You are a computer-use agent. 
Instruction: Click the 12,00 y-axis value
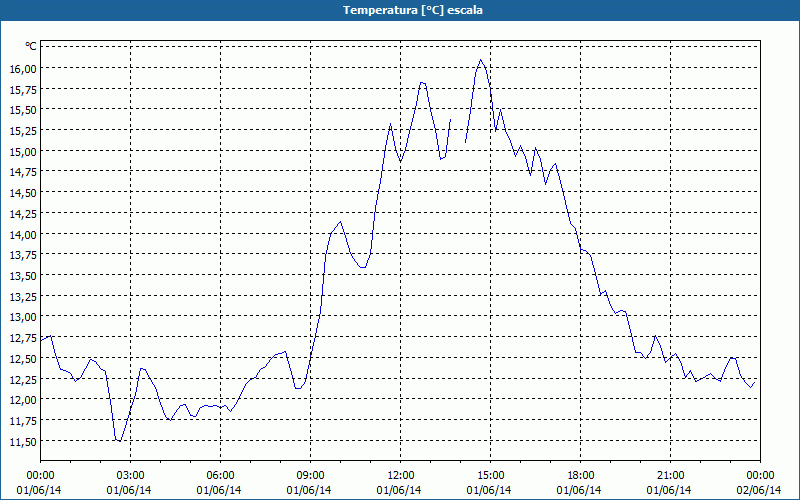pyautogui.click(x=23, y=400)
